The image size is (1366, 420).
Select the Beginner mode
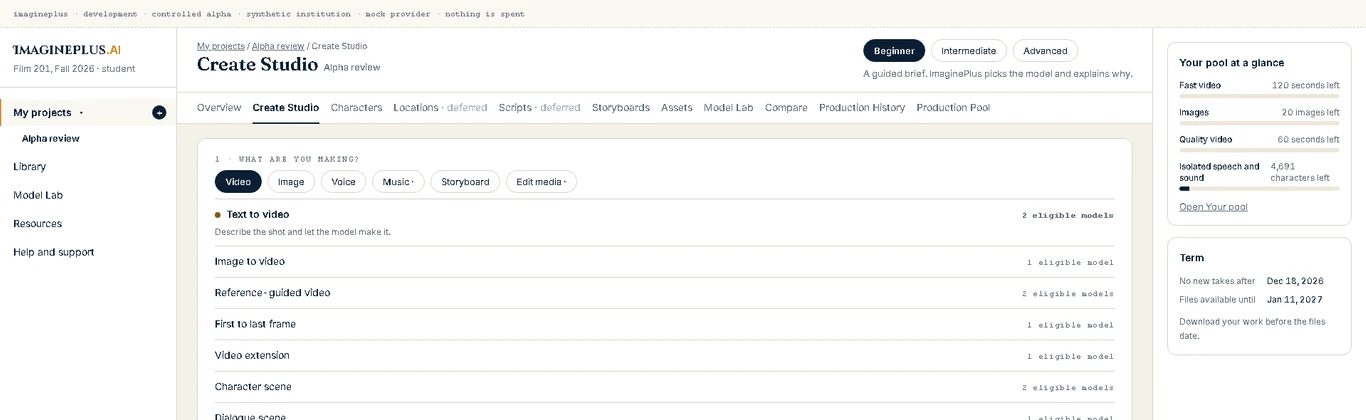tap(894, 51)
